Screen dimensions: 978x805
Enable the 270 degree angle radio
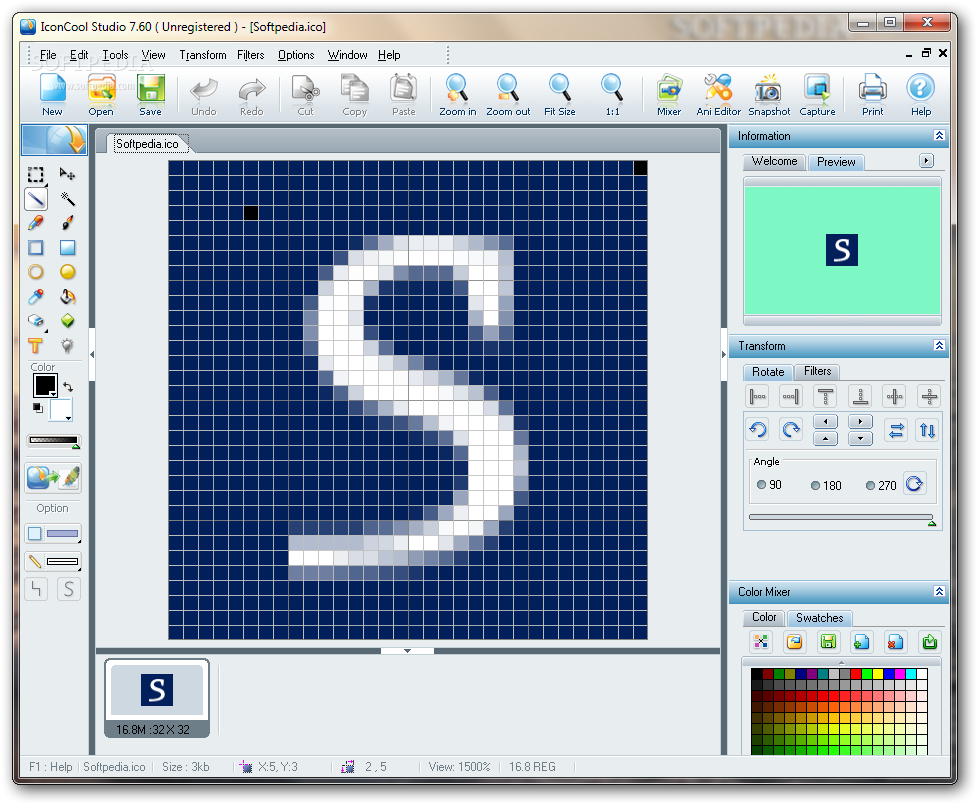[870, 485]
